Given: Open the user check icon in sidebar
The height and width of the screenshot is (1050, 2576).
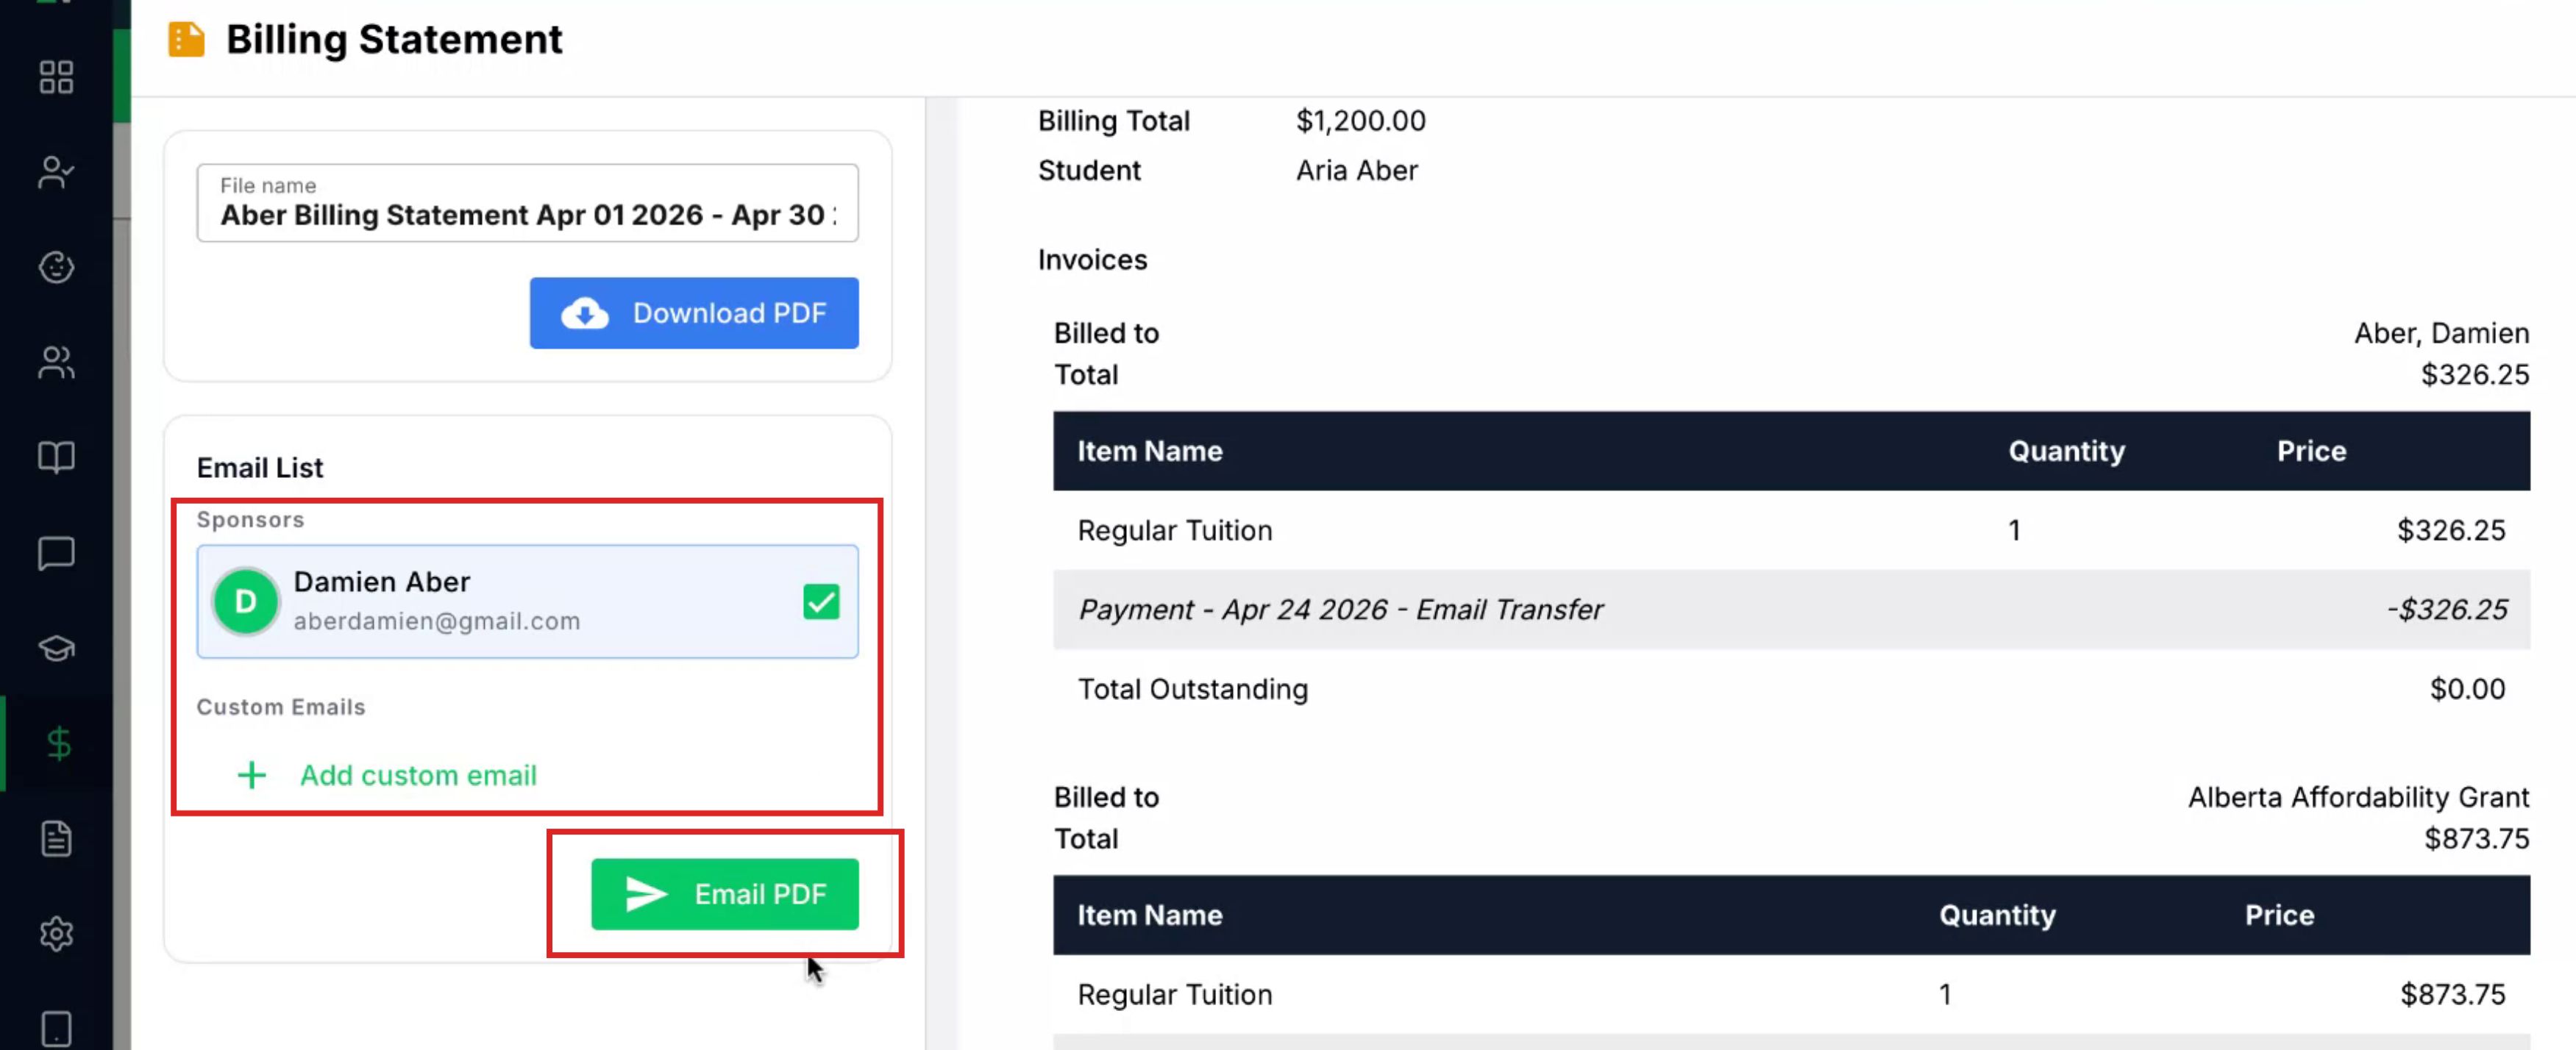Looking at the screenshot, I should click(56, 172).
